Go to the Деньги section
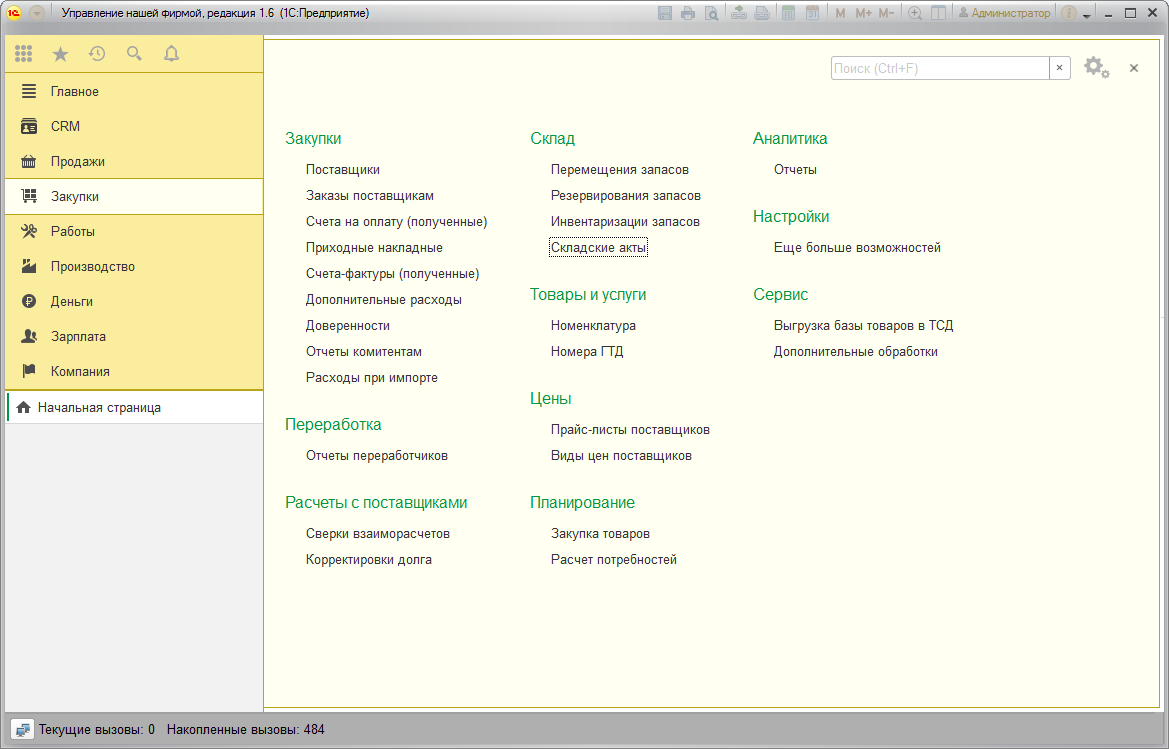The height and width of the screenshot is (749, 1169). point(134,301)
